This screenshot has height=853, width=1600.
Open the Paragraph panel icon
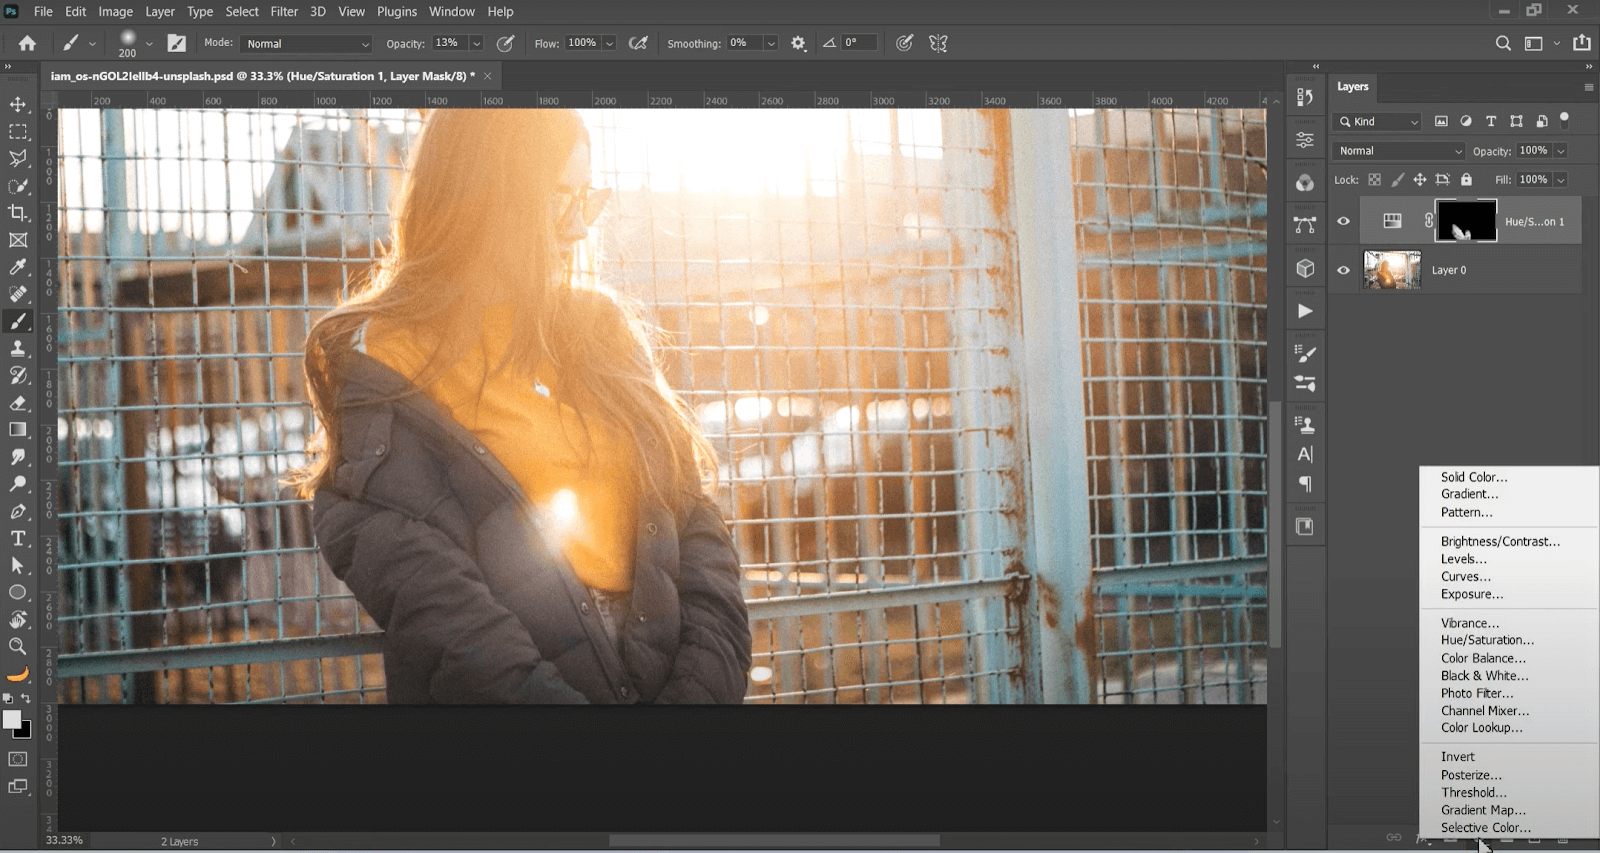pos(1305,484)
